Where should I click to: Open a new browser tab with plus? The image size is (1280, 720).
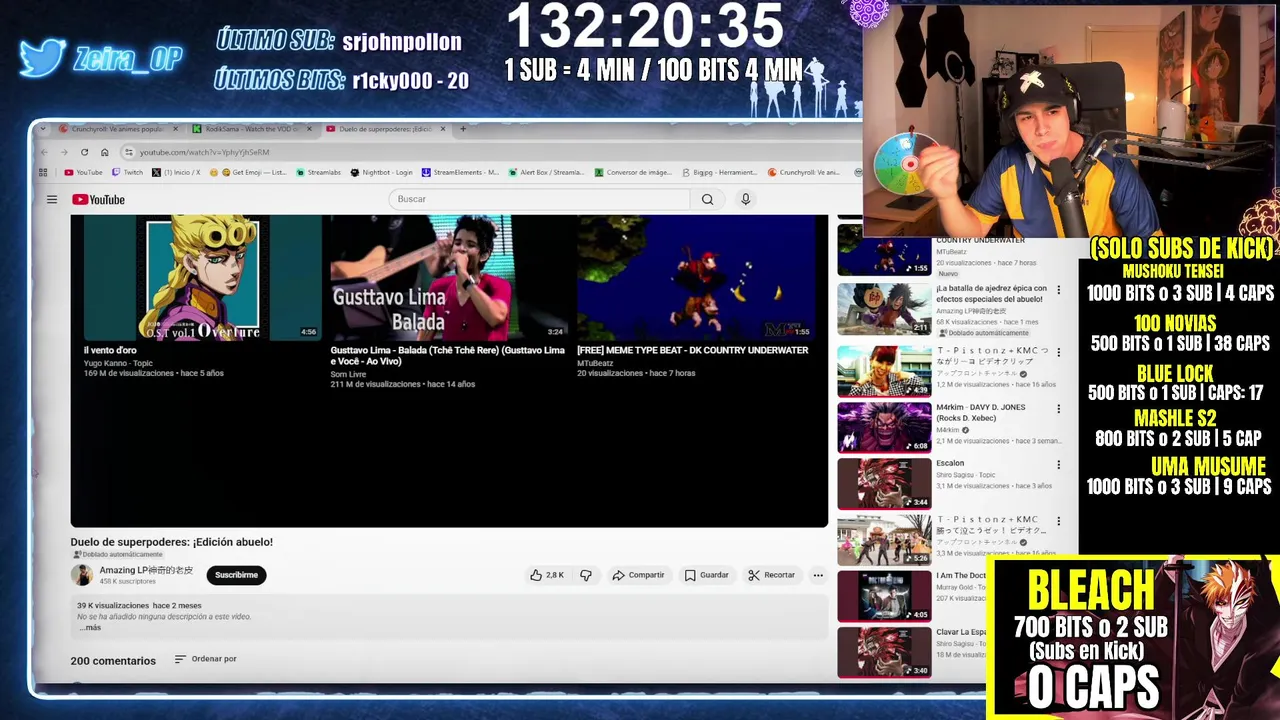pyautogui.click(x=463, y=129)
